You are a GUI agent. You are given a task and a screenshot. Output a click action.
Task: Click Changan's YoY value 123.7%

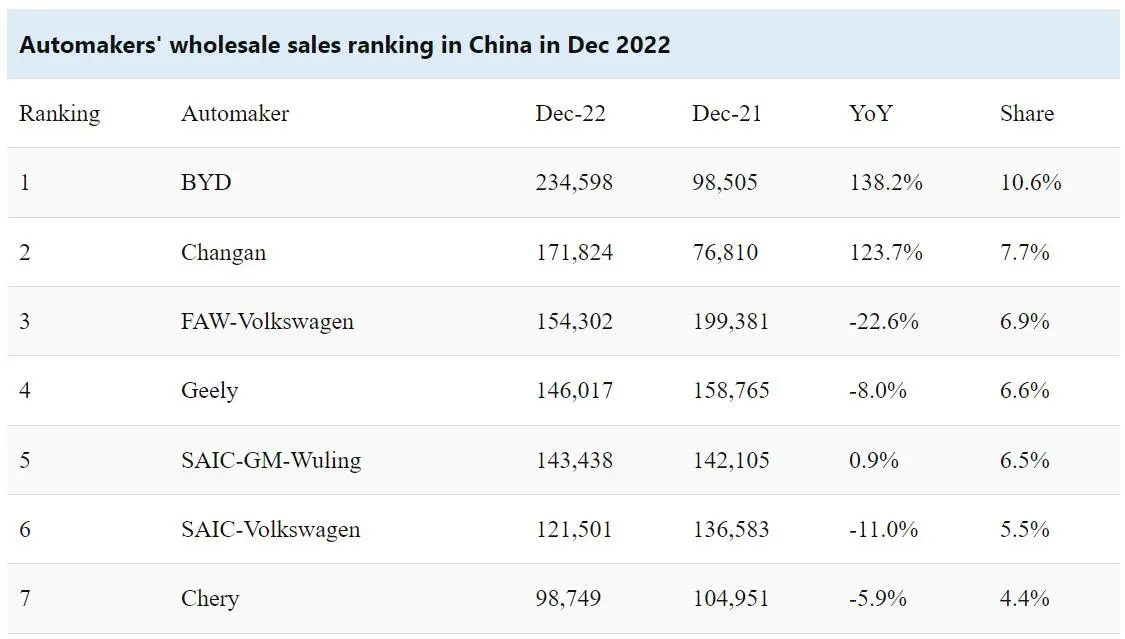point(885,252)
